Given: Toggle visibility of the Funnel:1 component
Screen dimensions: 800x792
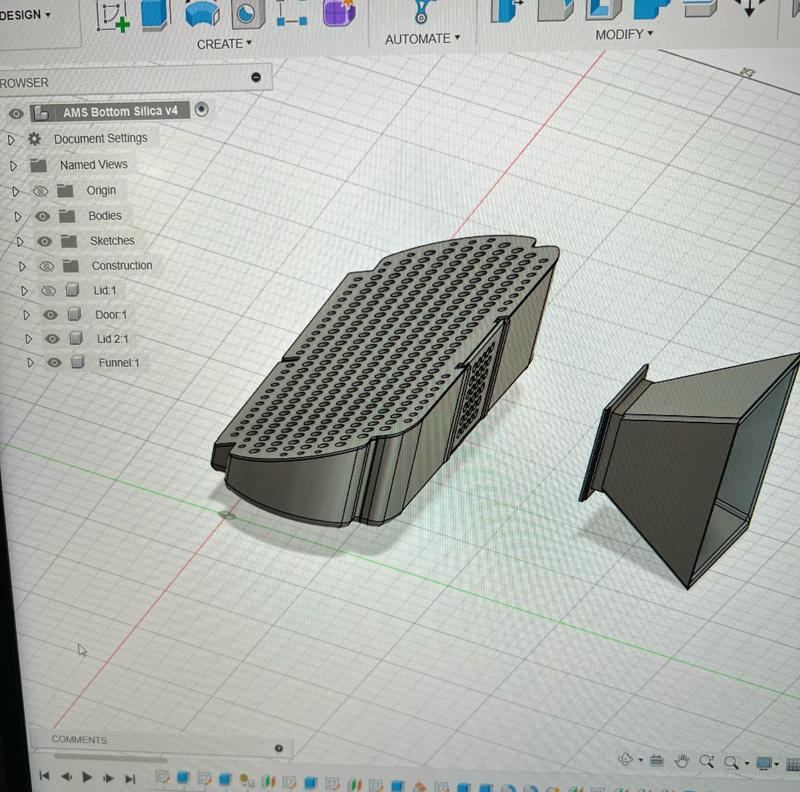Looking at the screenshot, I should pyautogui.click(x=53, y=363).
